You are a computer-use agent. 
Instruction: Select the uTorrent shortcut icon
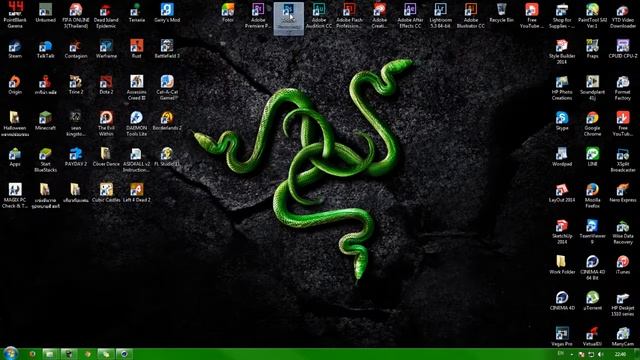pos(592,300)
